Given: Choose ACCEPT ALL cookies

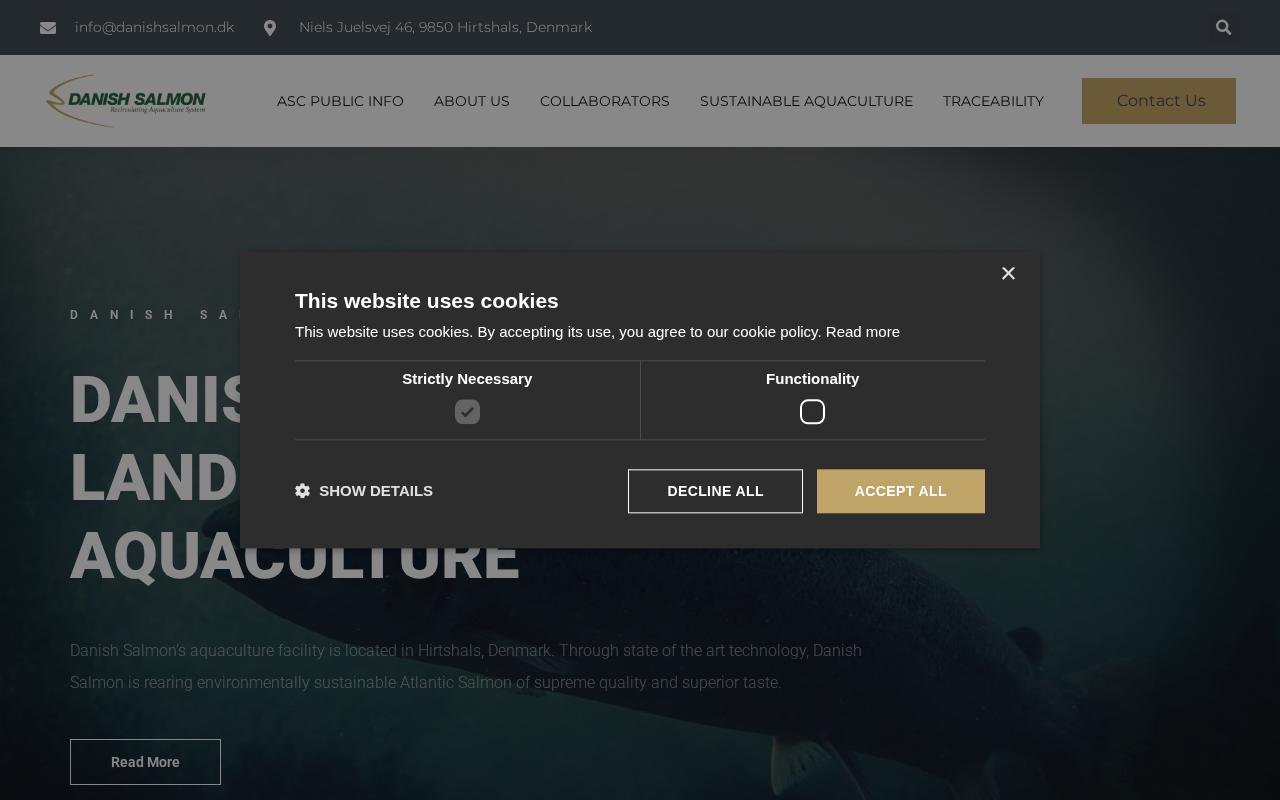Looking at the screenshot, I should pyautogui.click(x=901, y=491).
